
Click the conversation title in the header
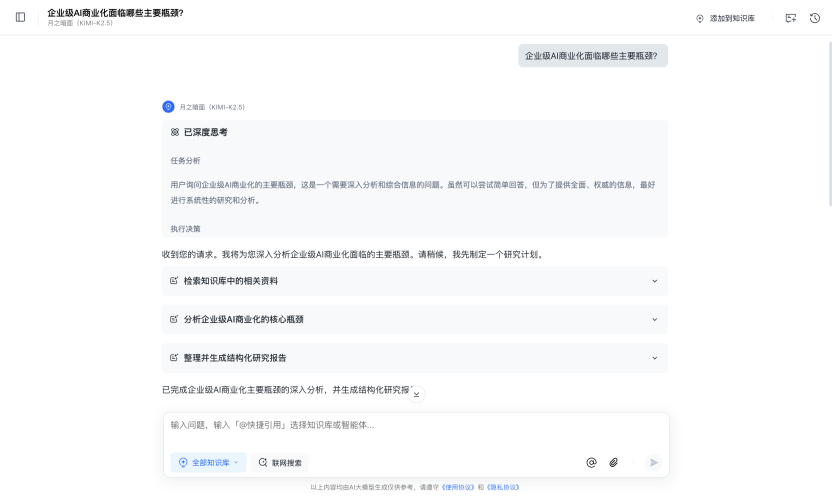[x=115, y=13]
